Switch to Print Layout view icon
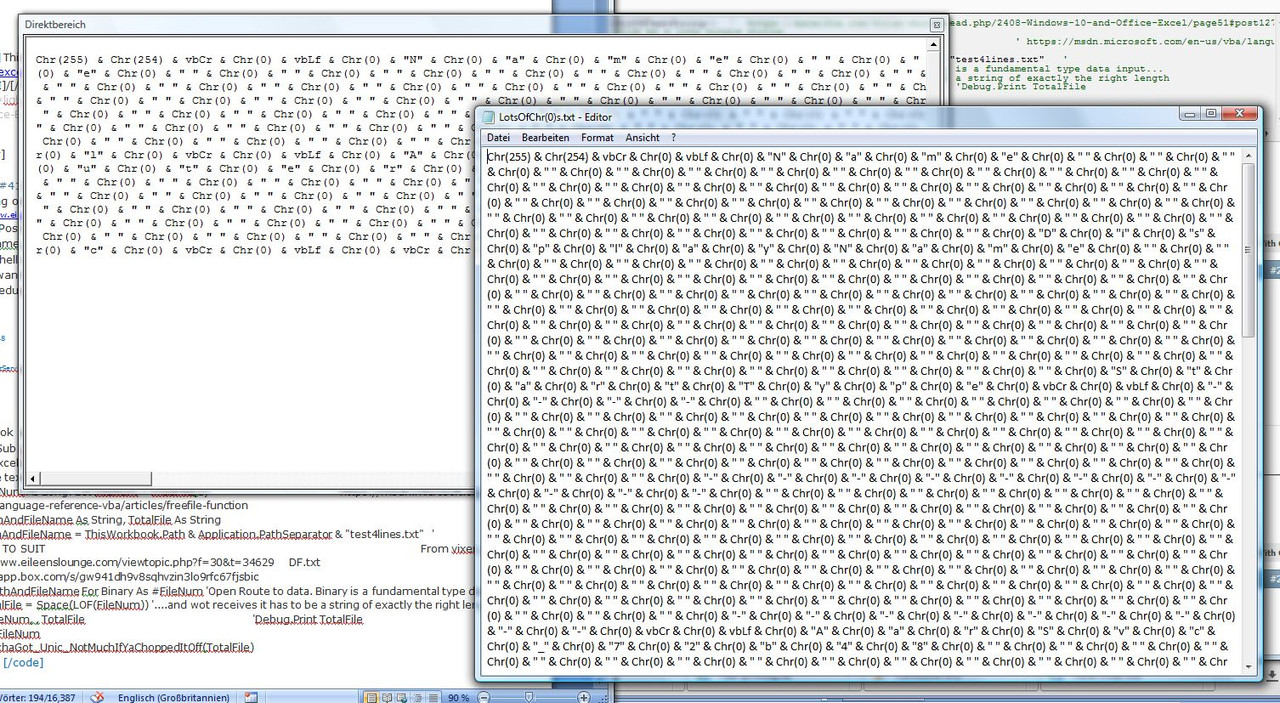The width and height of the screenshot is (1280, 703). 370,697
